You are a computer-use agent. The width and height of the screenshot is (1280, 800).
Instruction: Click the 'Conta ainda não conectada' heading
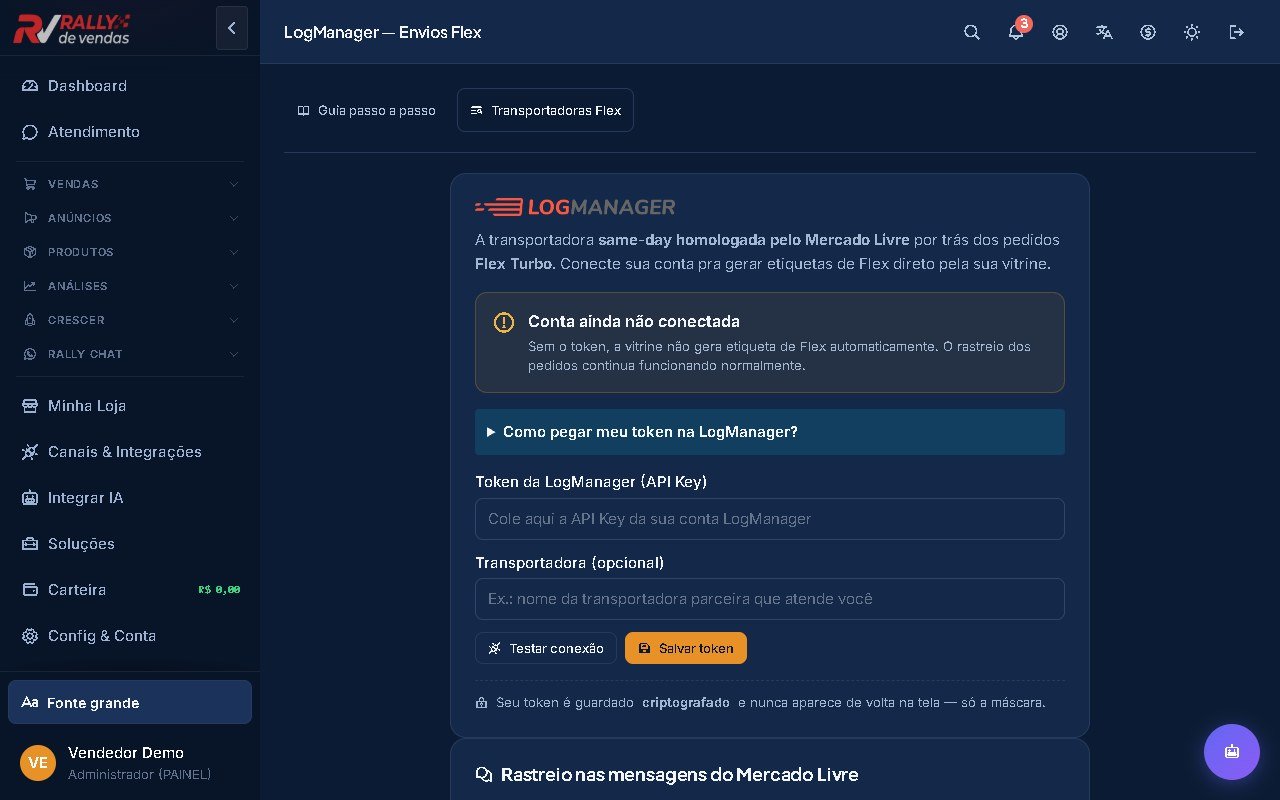(634, 322)
